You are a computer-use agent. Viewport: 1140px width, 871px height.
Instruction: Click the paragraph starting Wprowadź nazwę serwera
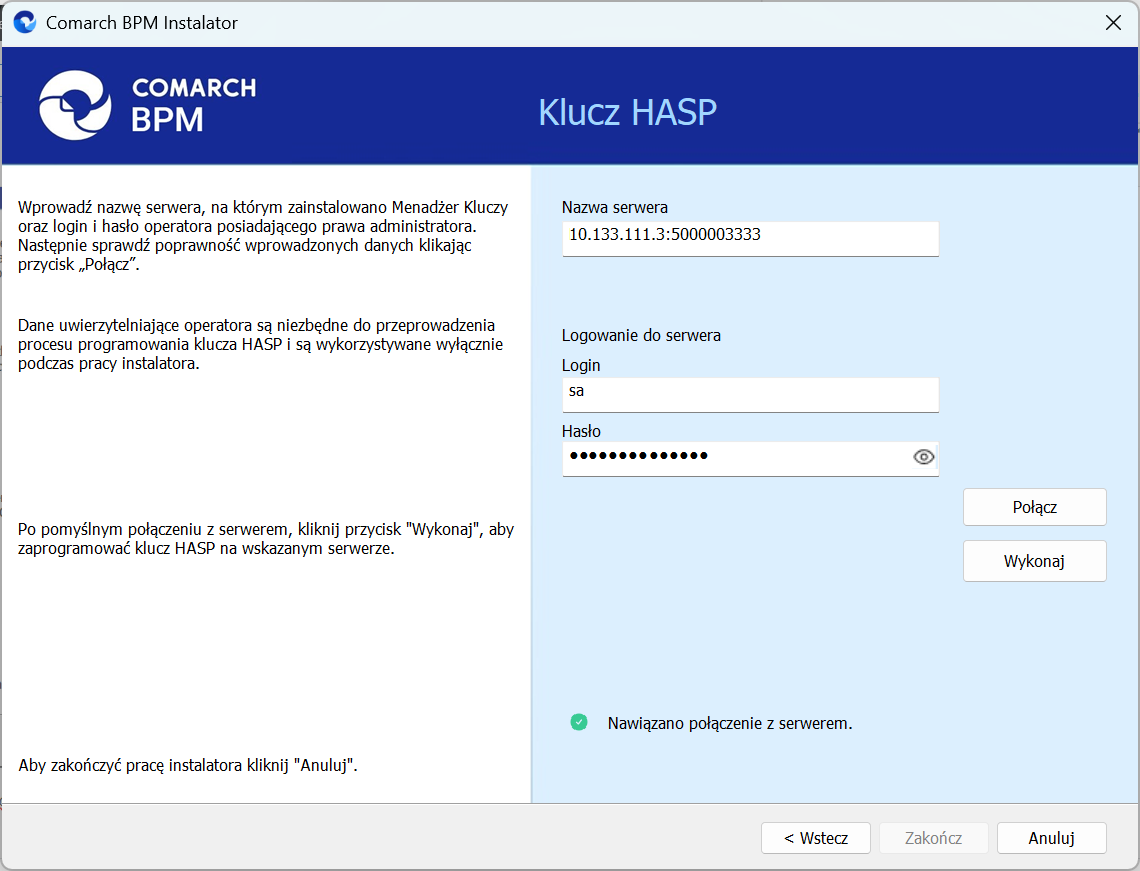(x=263, y=236)
